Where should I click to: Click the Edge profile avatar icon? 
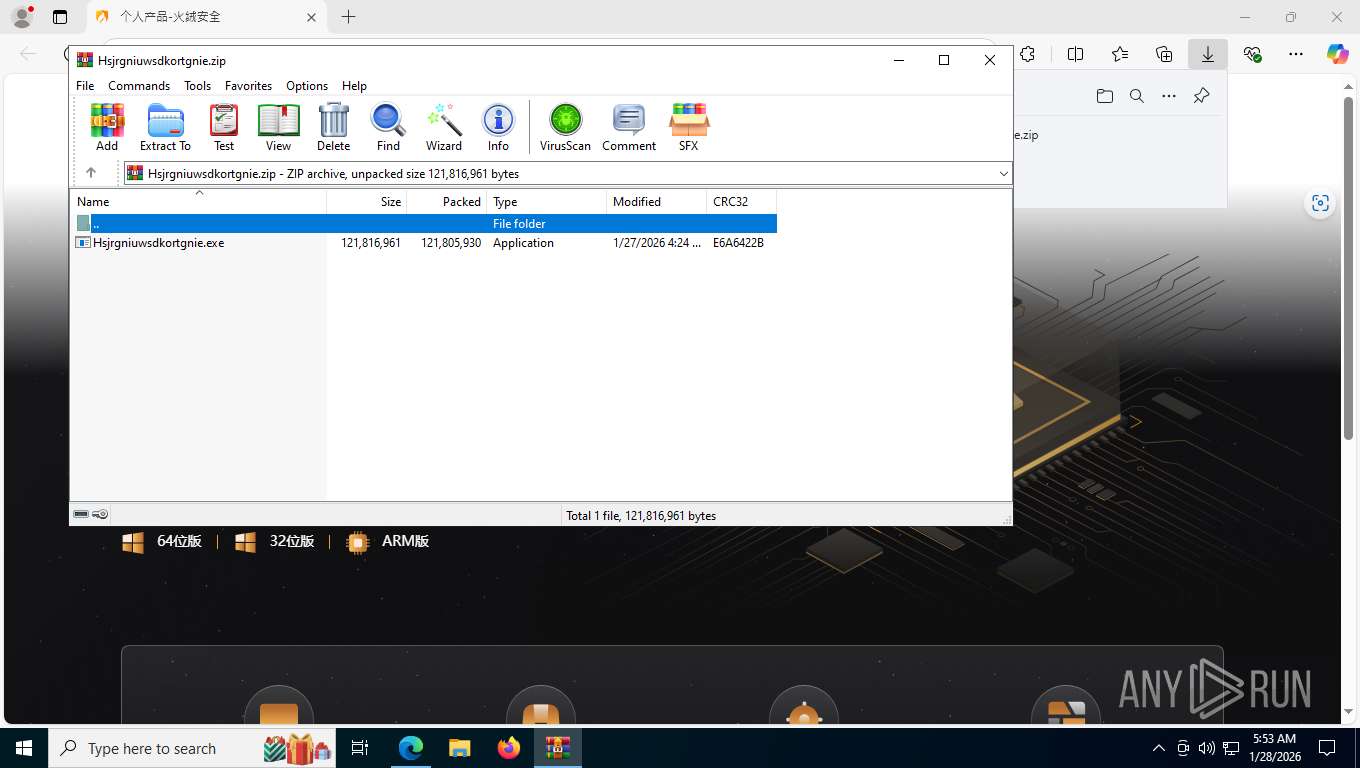tap(22, 16)
